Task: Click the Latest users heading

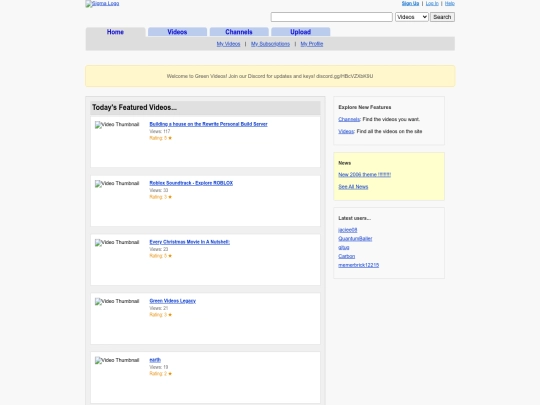Action: tap(354, 218)
